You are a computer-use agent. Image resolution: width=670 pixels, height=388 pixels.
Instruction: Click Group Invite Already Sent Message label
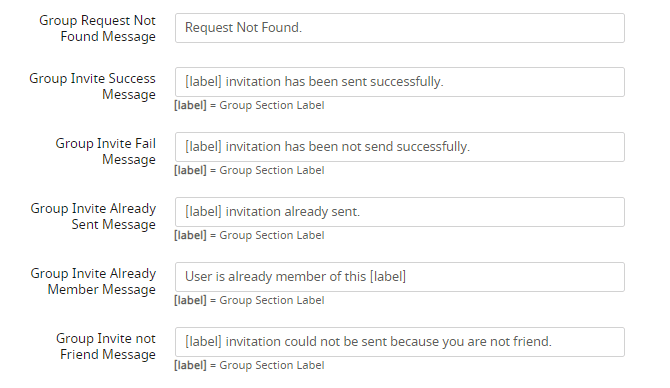coord(93,216)
